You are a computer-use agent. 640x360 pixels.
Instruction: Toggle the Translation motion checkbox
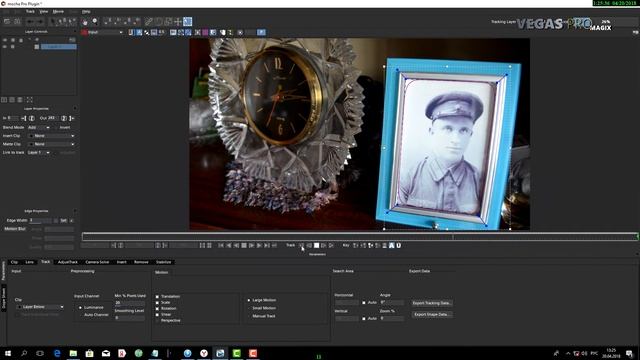tap(157, 297)
